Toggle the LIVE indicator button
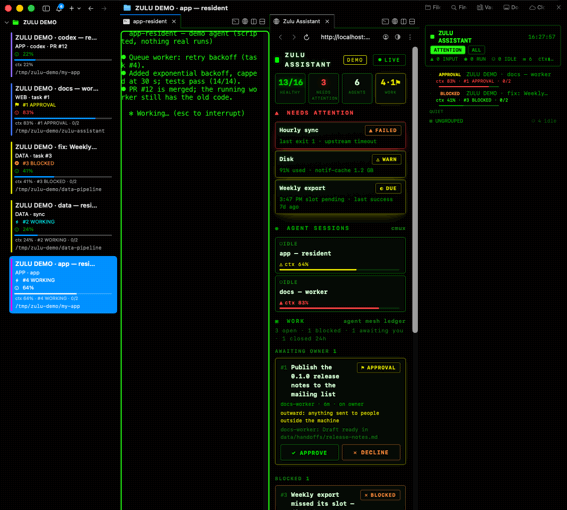Screen dimensions: 567x510 pyautogui.click(x=389, y=60)
